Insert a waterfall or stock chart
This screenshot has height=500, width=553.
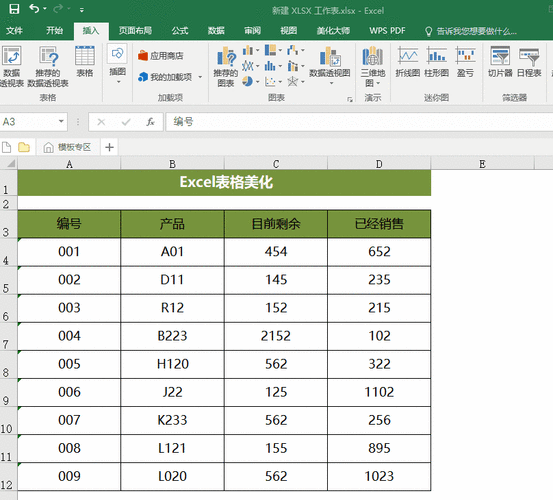292,50
